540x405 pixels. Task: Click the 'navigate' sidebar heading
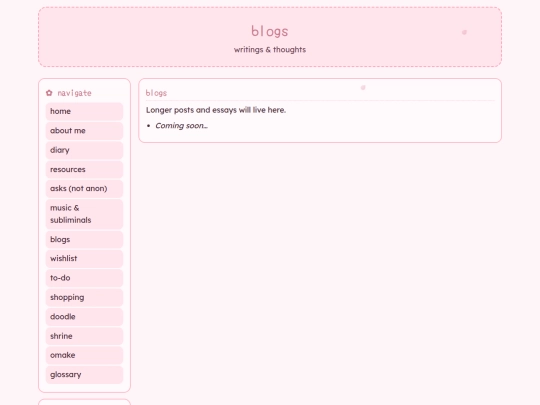[74, 93]
